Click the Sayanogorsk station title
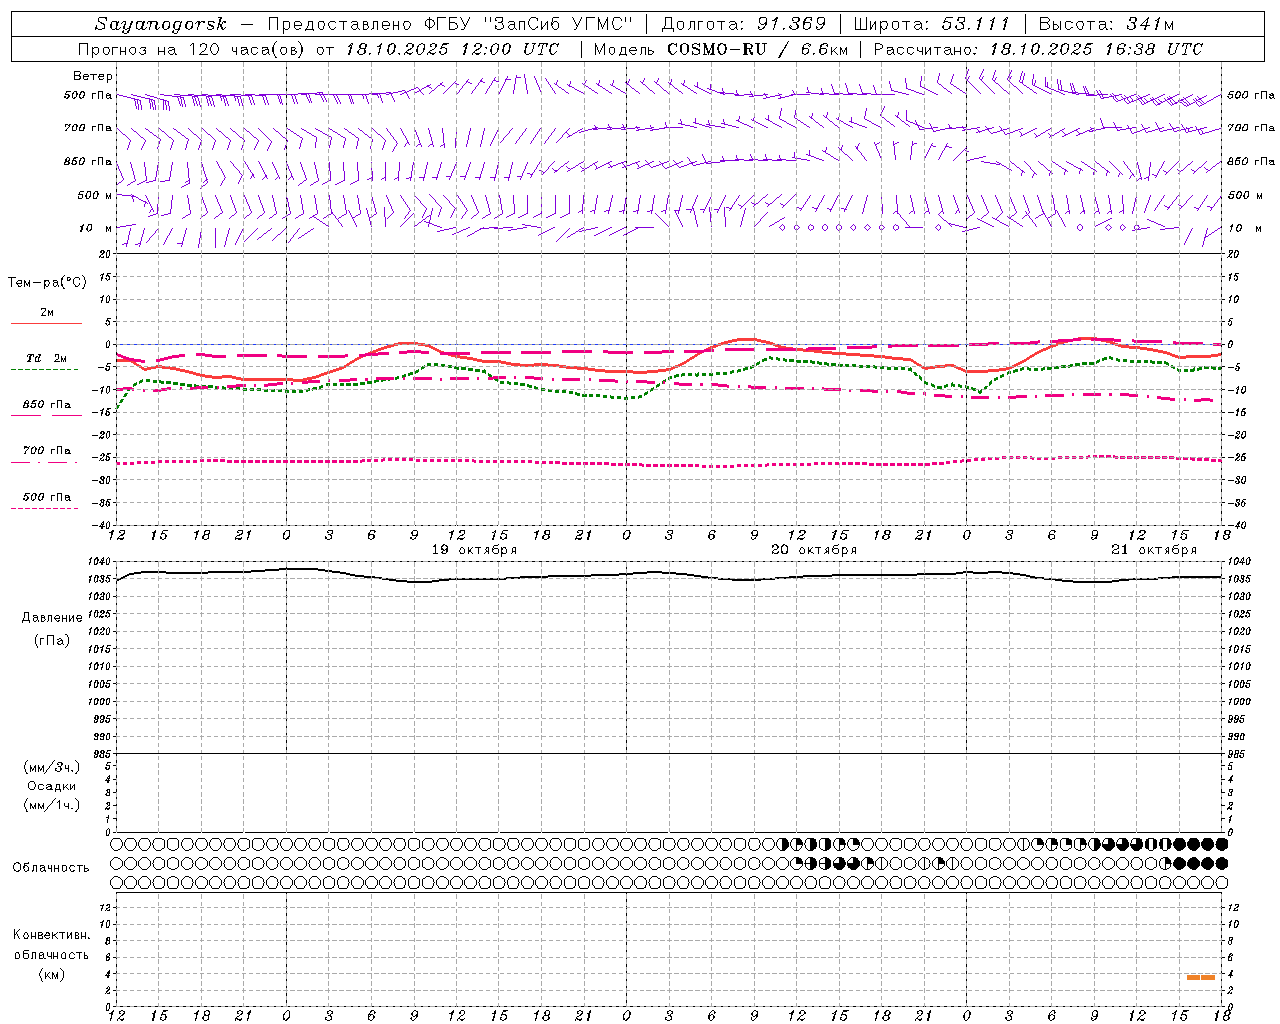 pyautogui.click(x=160, y=24)
